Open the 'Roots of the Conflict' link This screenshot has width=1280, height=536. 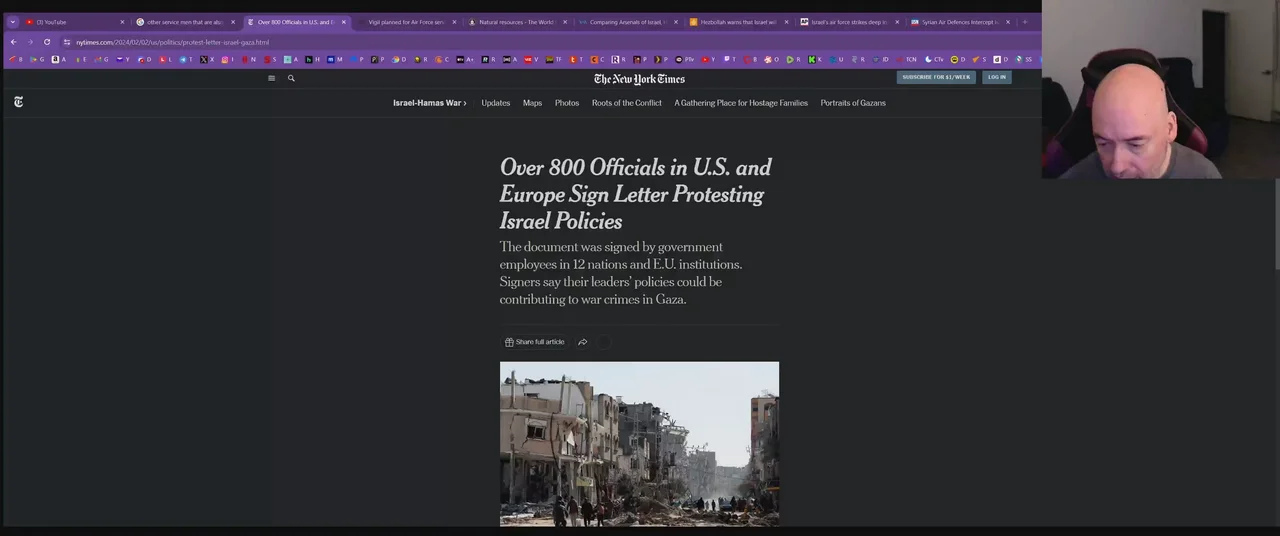coord(626,103)
